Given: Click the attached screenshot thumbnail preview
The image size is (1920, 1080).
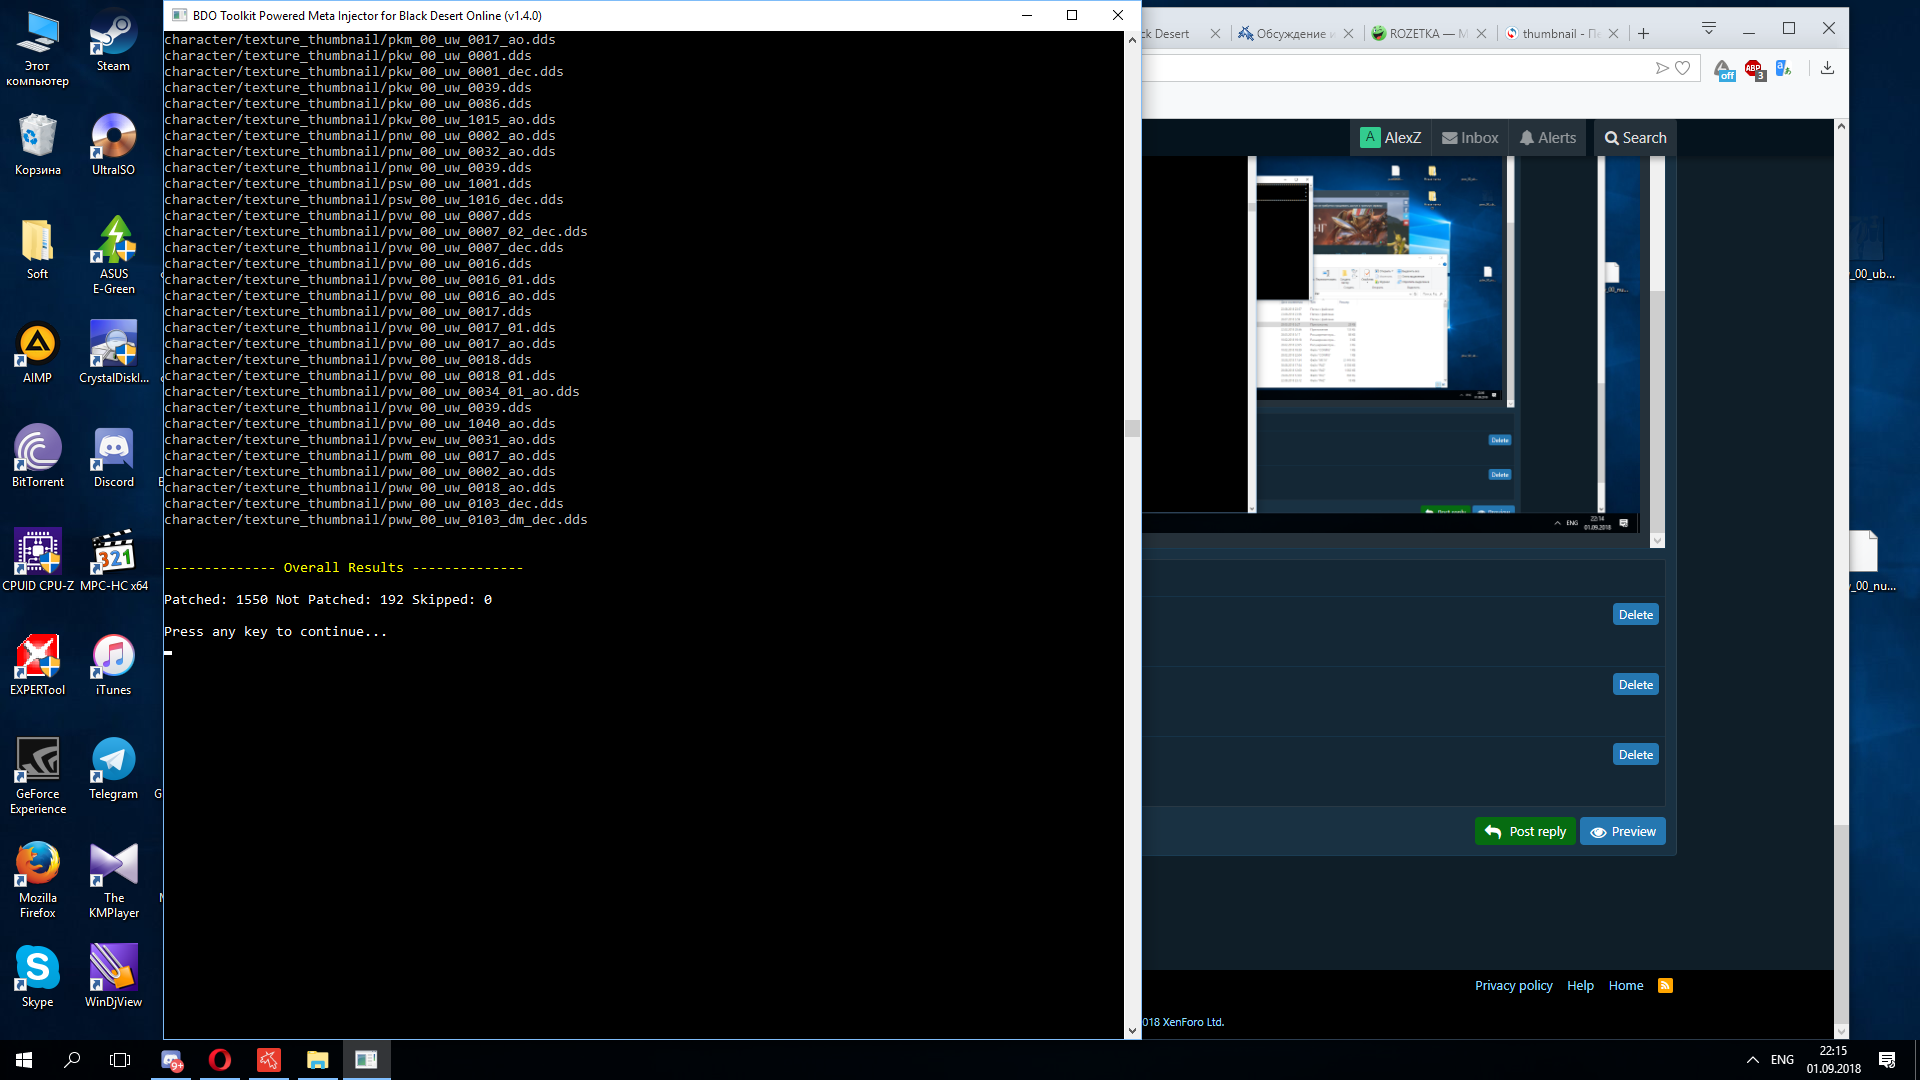Looking at the screenshot, I should pyautogui.click(x=1378, y=278).
